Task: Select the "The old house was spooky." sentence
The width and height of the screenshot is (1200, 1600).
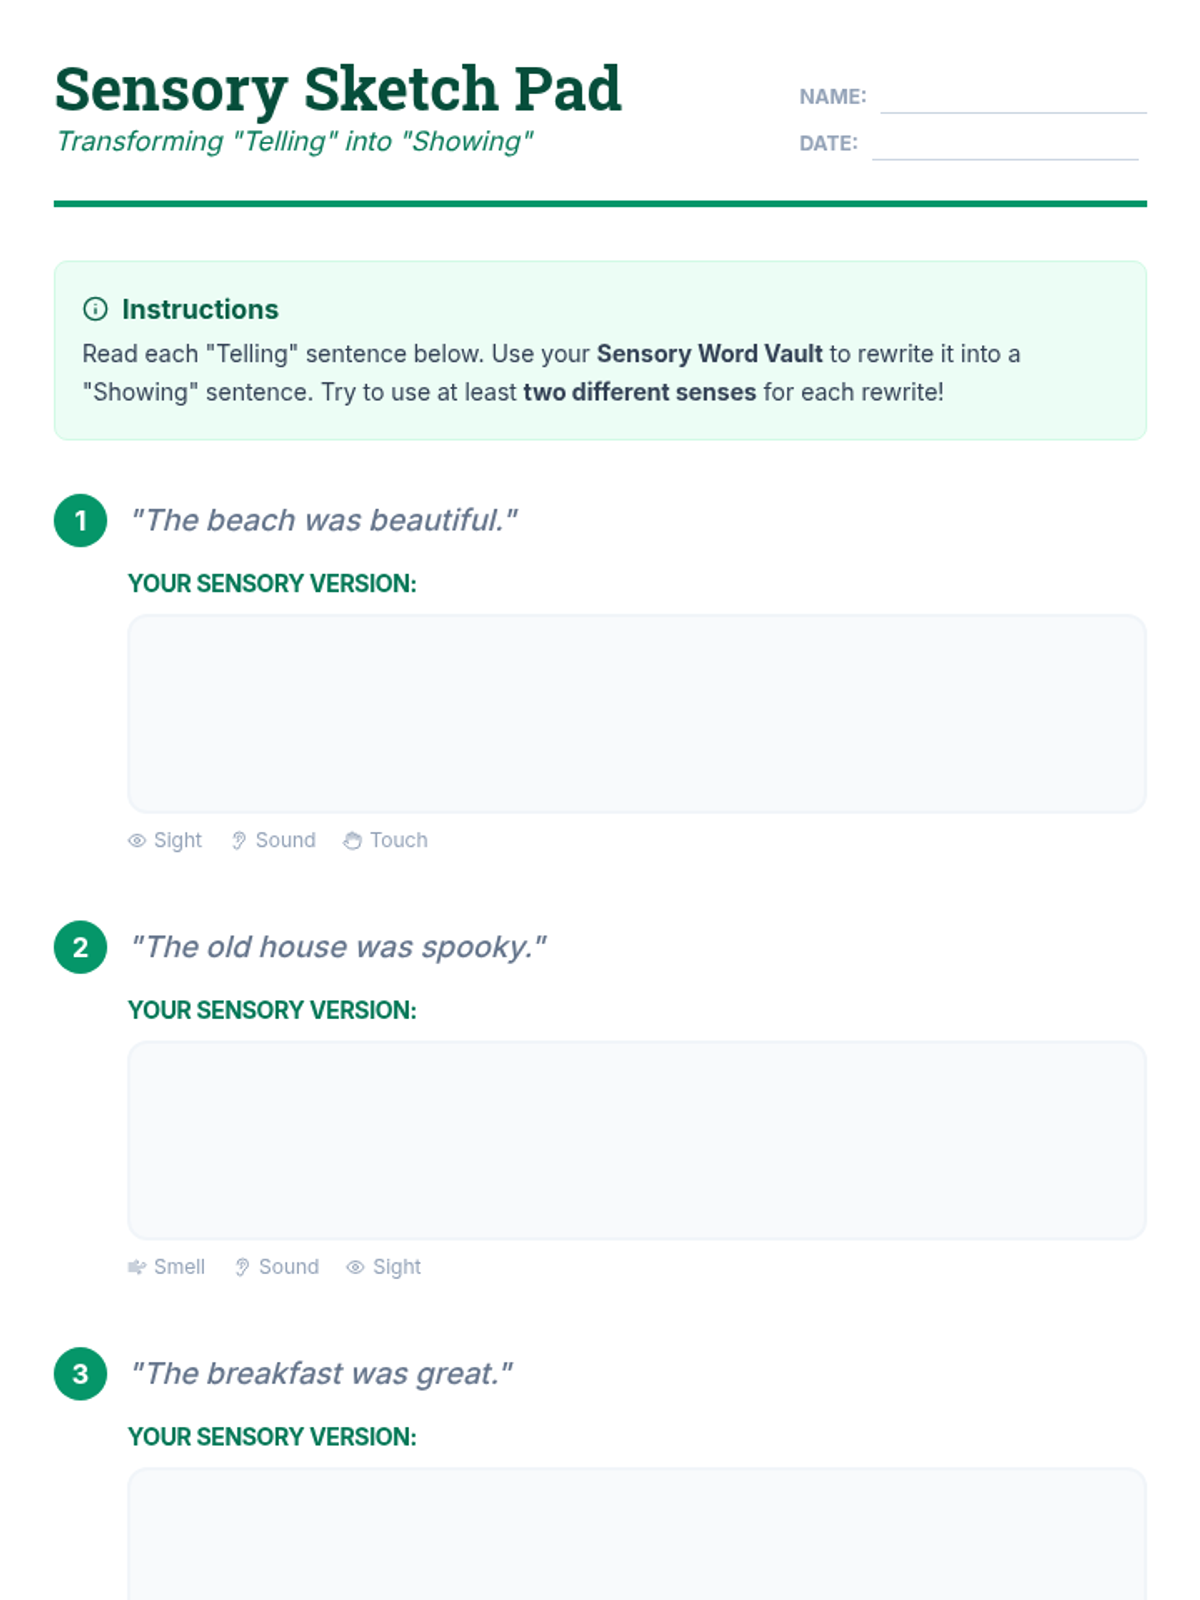Action: click(339, 947)
